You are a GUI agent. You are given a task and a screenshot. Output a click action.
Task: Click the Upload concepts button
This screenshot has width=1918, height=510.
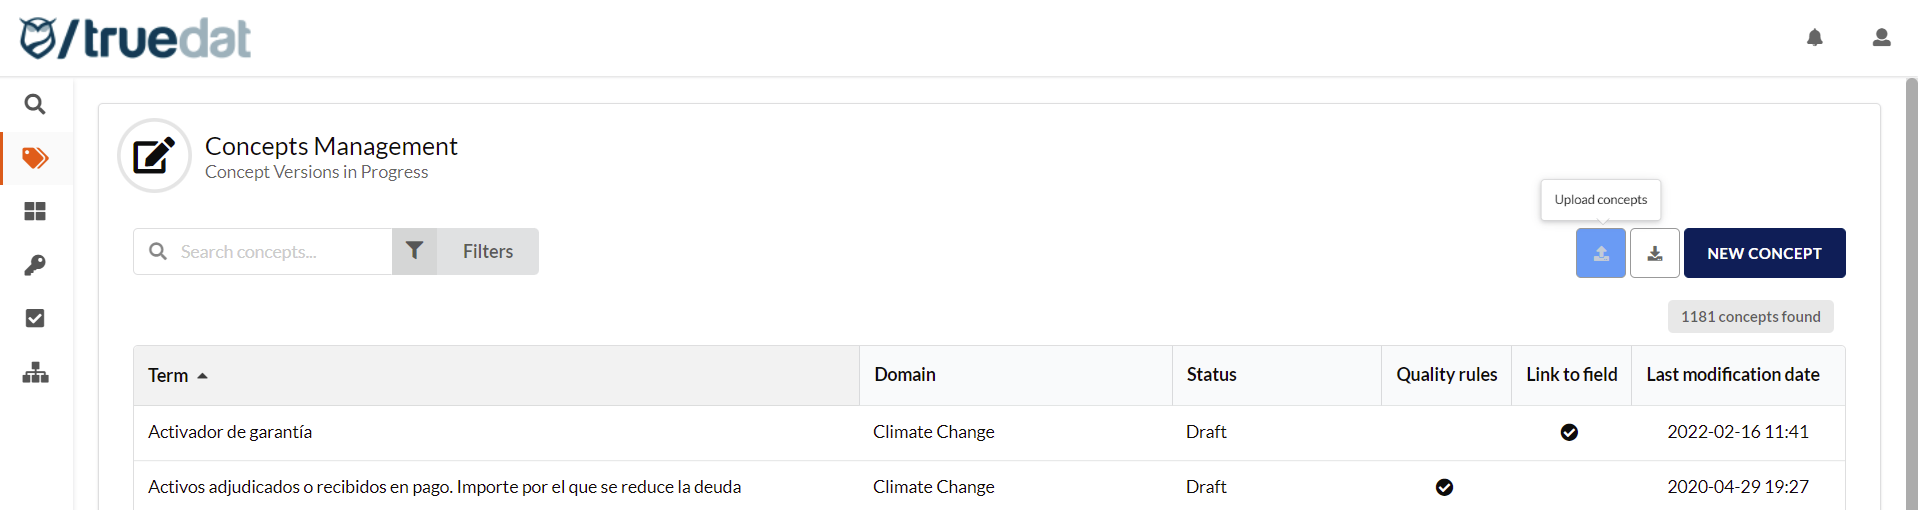point(1600,253)
